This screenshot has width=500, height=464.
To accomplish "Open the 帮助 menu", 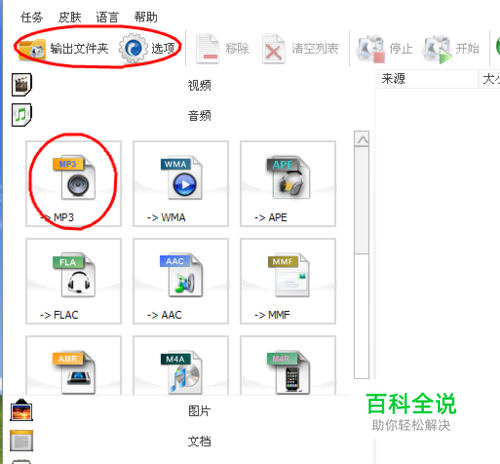I will point(146,17).
